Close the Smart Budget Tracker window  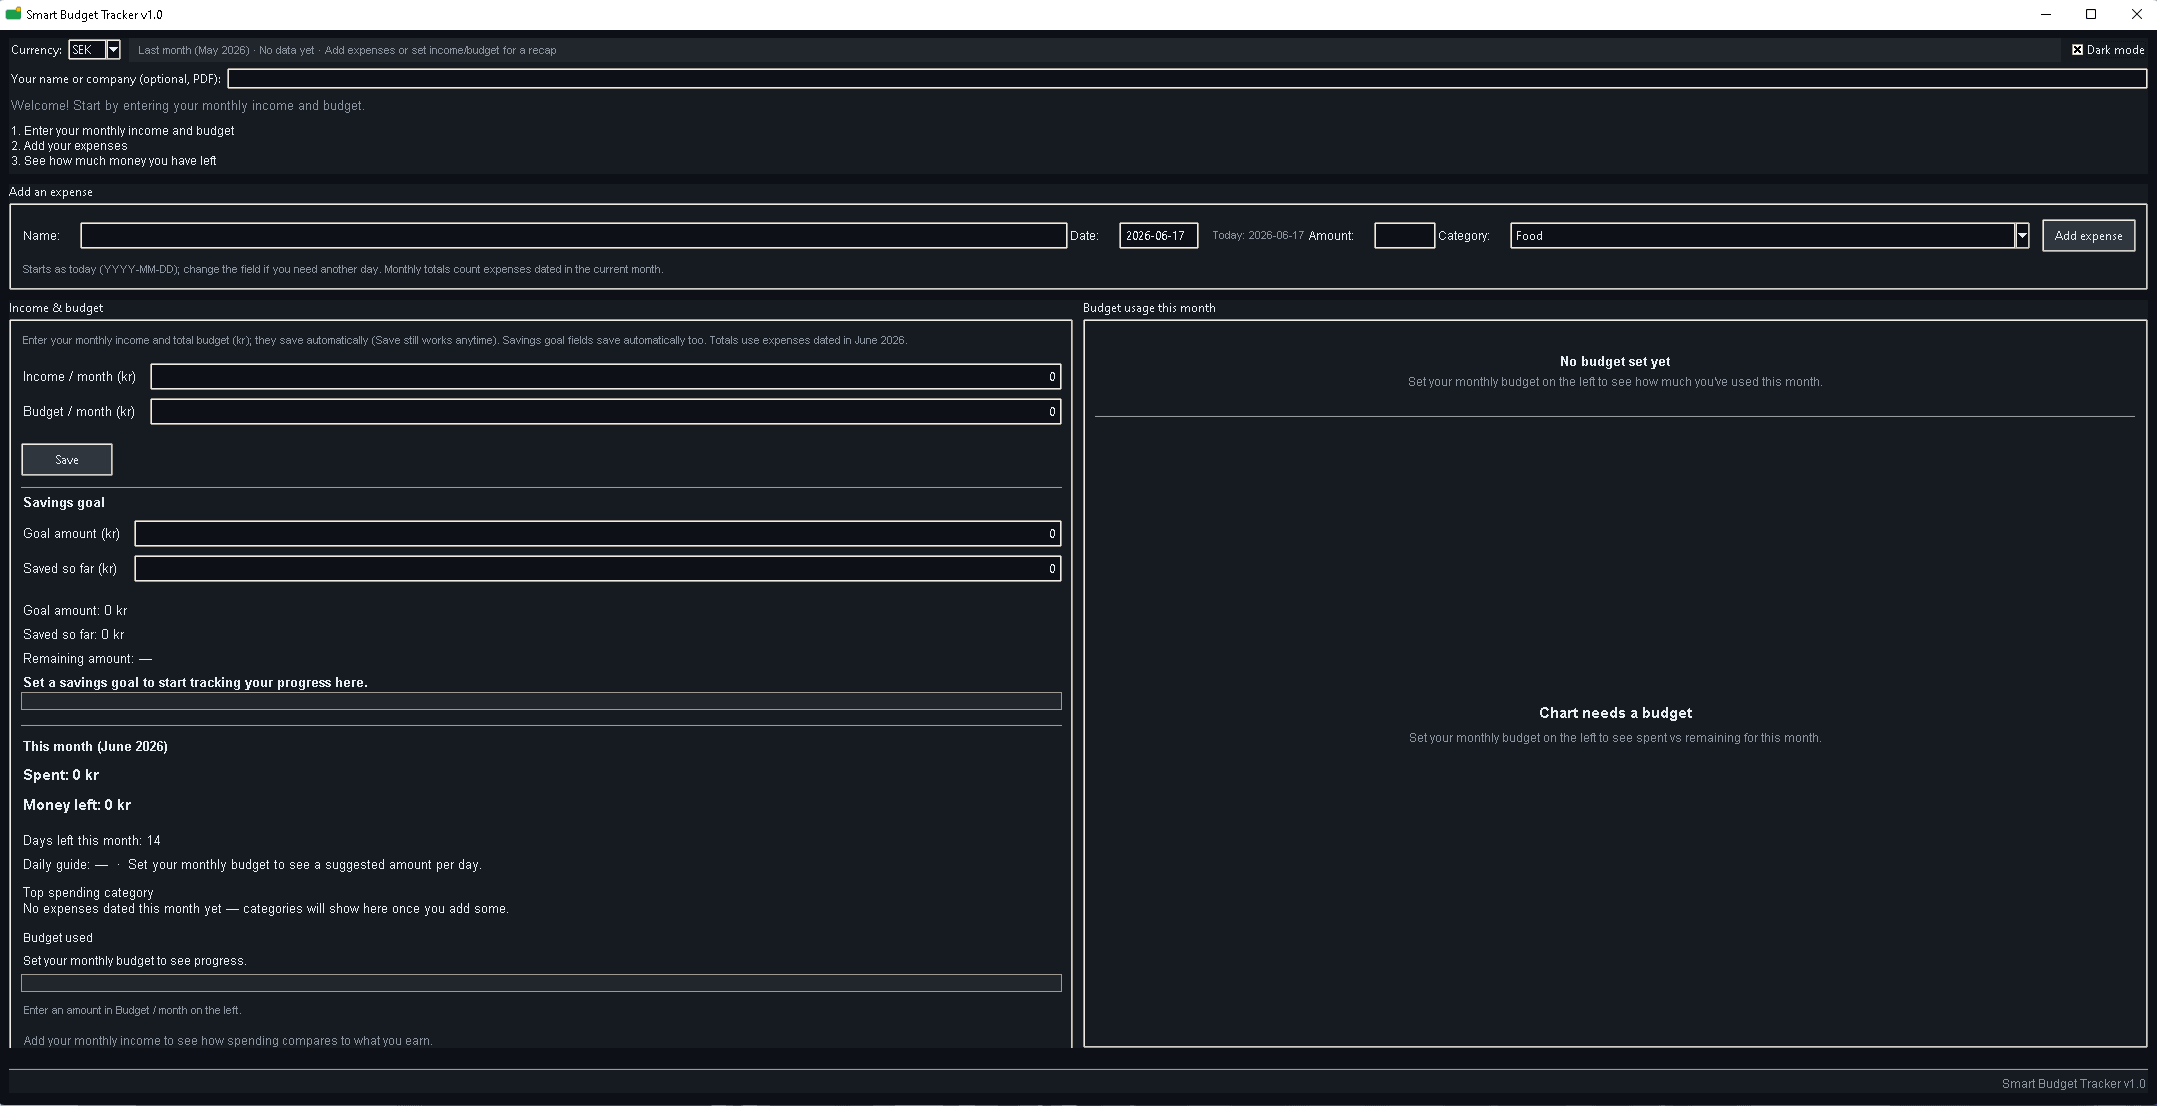[2136, 14]
